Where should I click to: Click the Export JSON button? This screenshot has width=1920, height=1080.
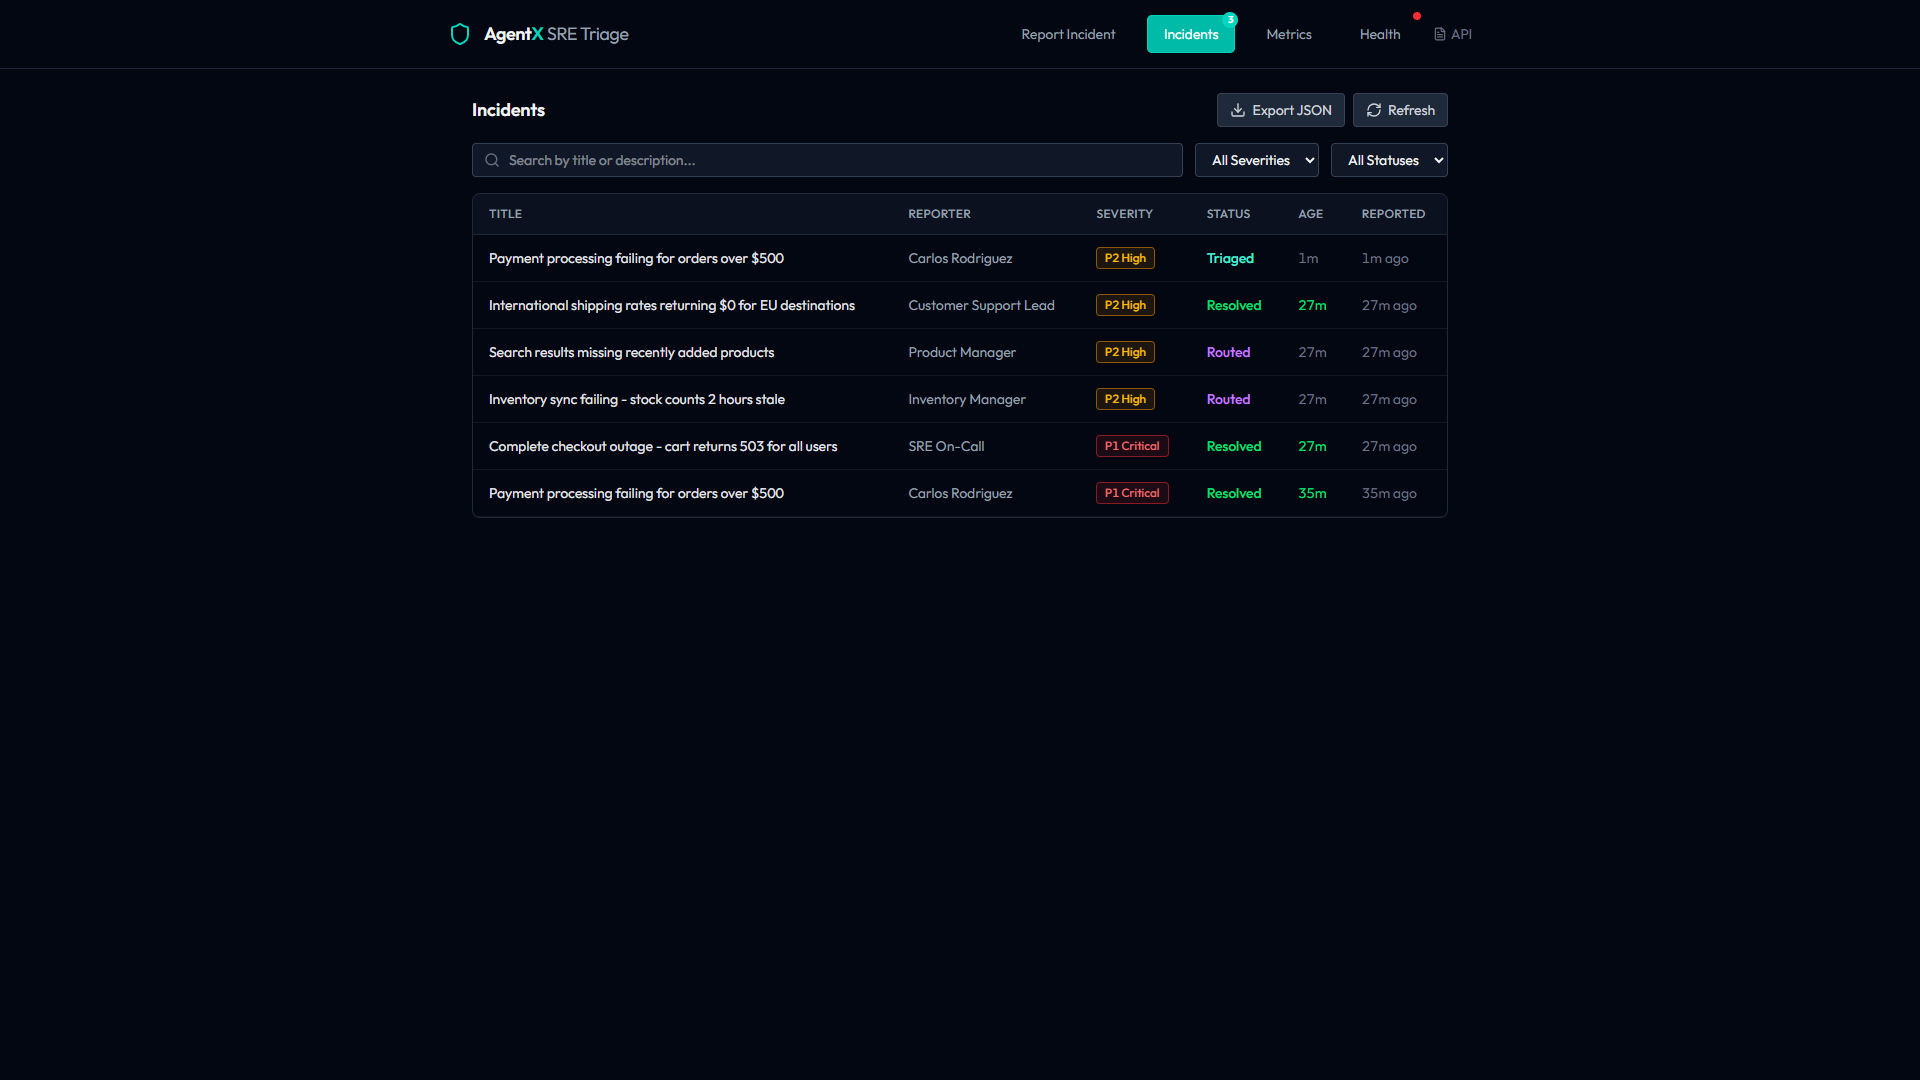[1280, 110]
